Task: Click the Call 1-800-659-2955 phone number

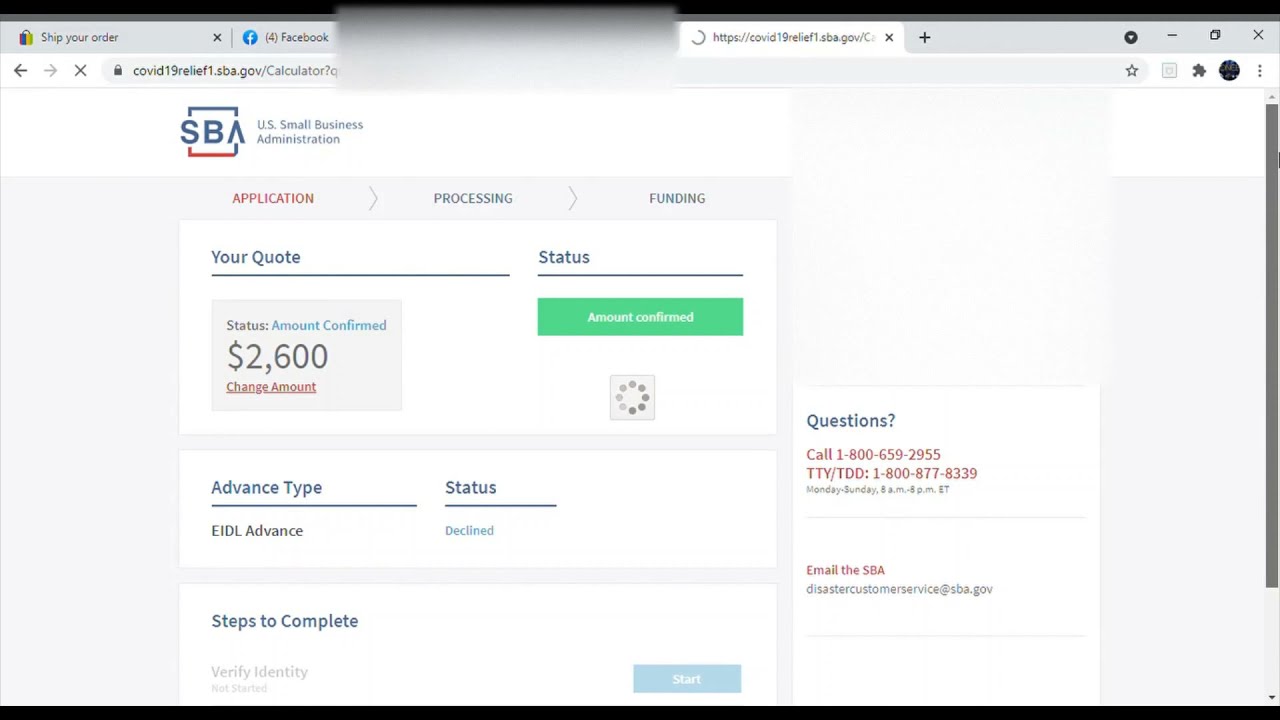Action: tap(873, 454)
